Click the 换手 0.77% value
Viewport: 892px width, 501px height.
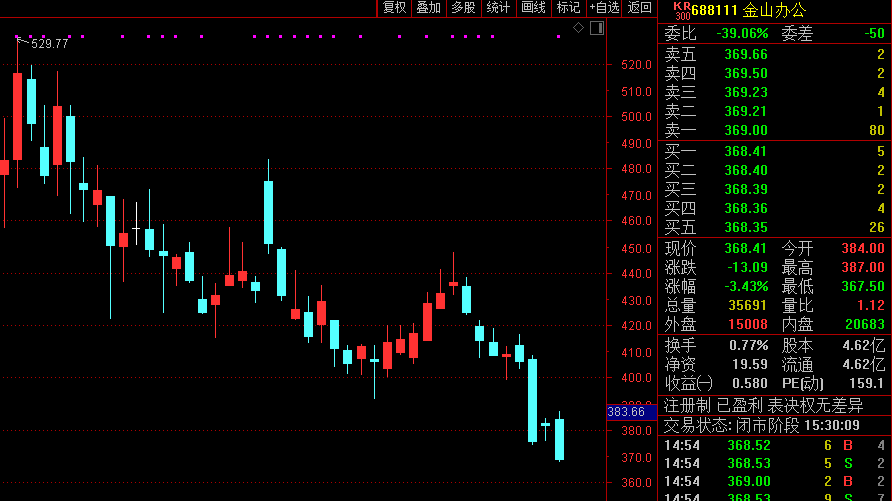[x=749, y=345]
